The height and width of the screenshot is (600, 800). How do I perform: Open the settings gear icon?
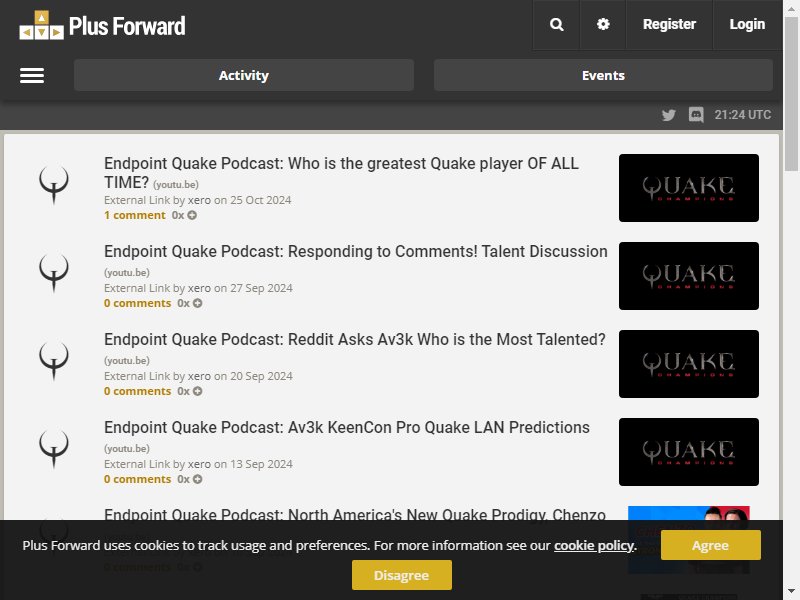click(603, 24)
